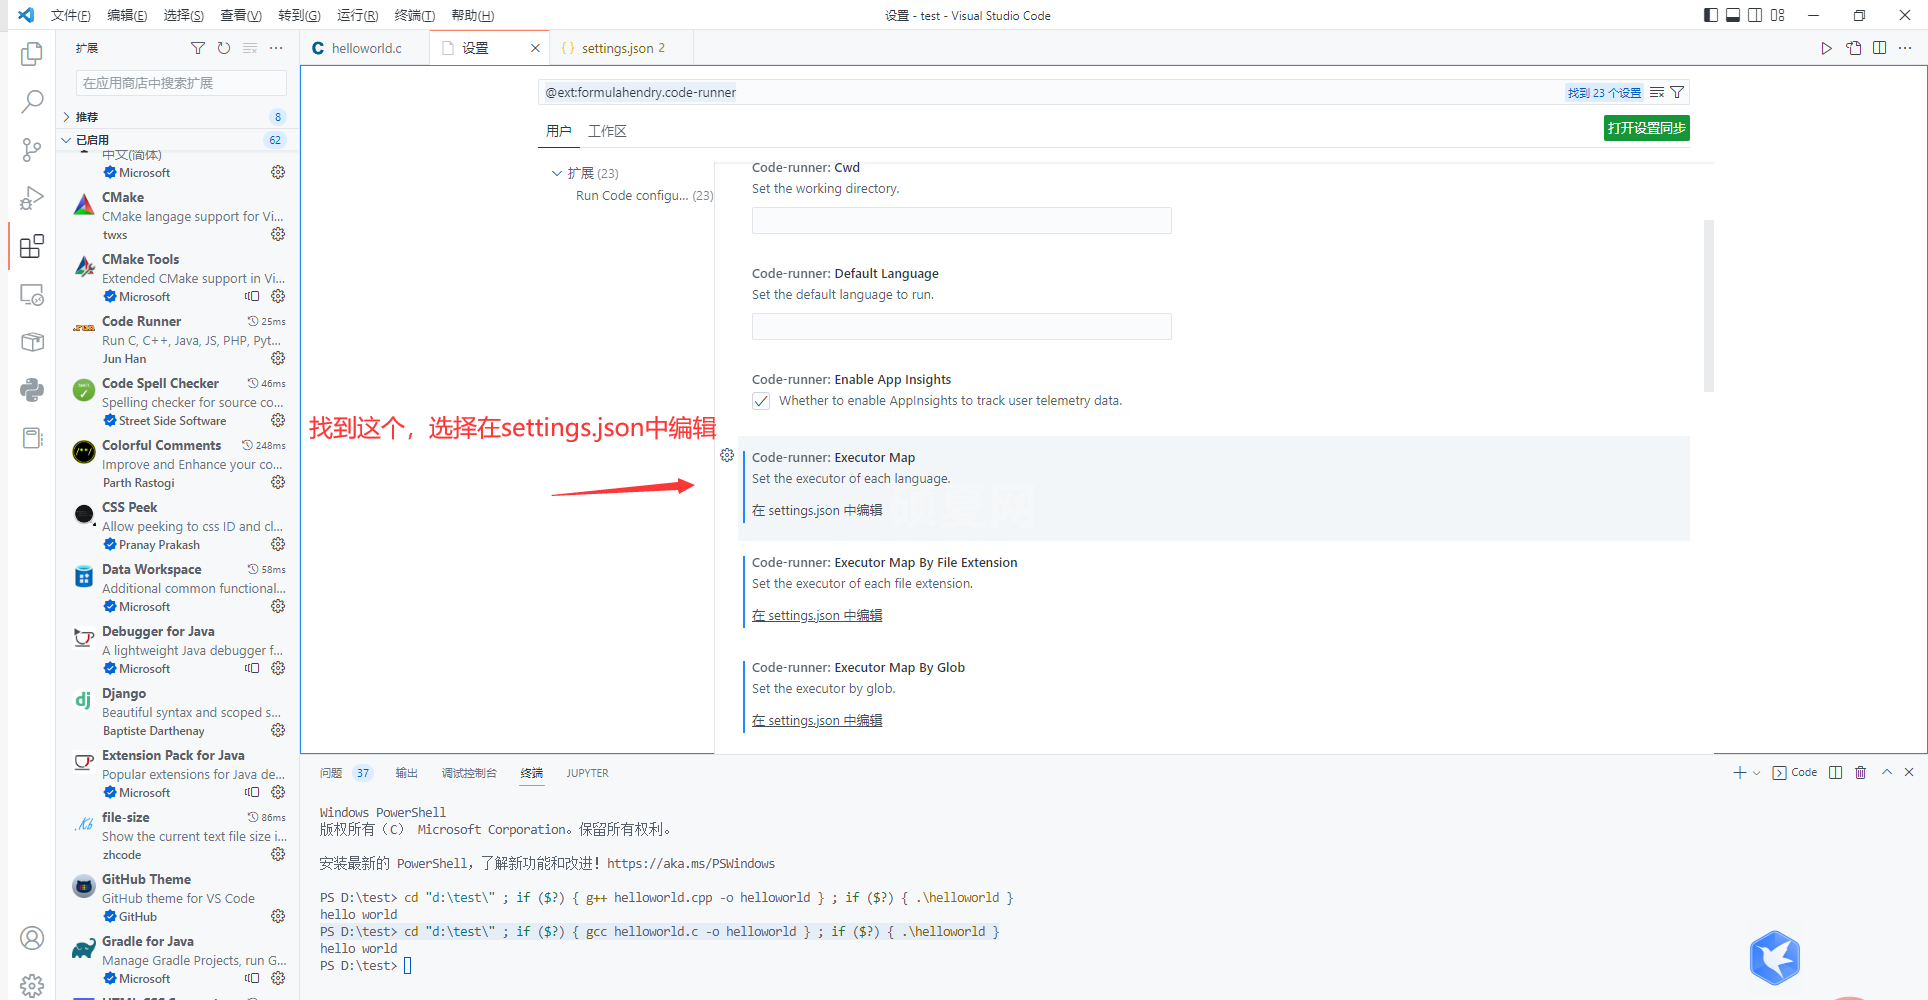Open the Python view in activity bar
The image size is (1928, 1000).
pyautogui.click(x=32, y=390)
